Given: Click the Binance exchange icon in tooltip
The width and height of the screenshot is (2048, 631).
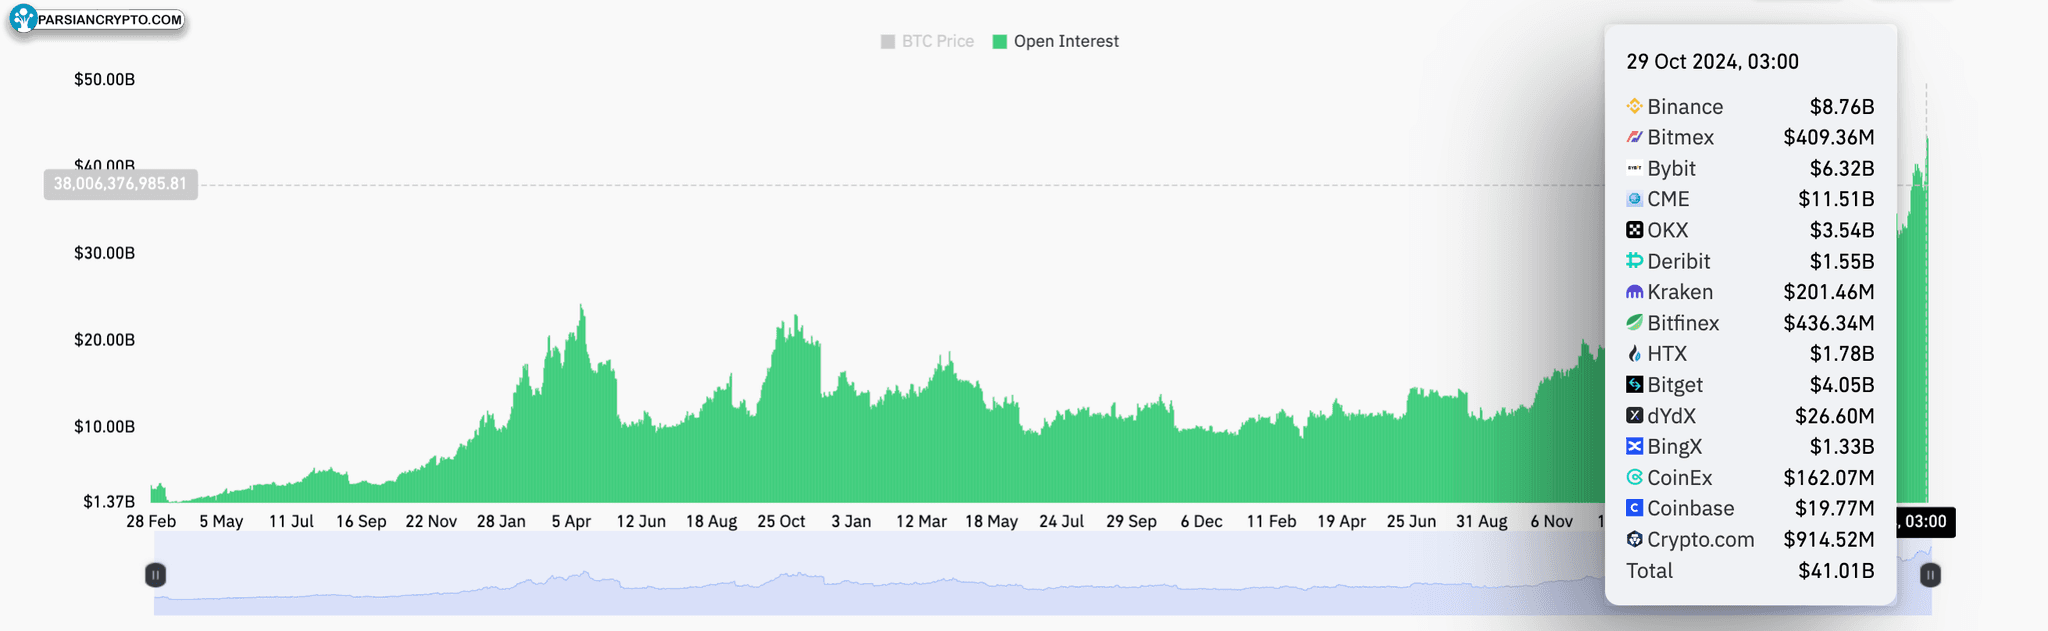Looking at the screenshot, I should tap(1634, 106).
